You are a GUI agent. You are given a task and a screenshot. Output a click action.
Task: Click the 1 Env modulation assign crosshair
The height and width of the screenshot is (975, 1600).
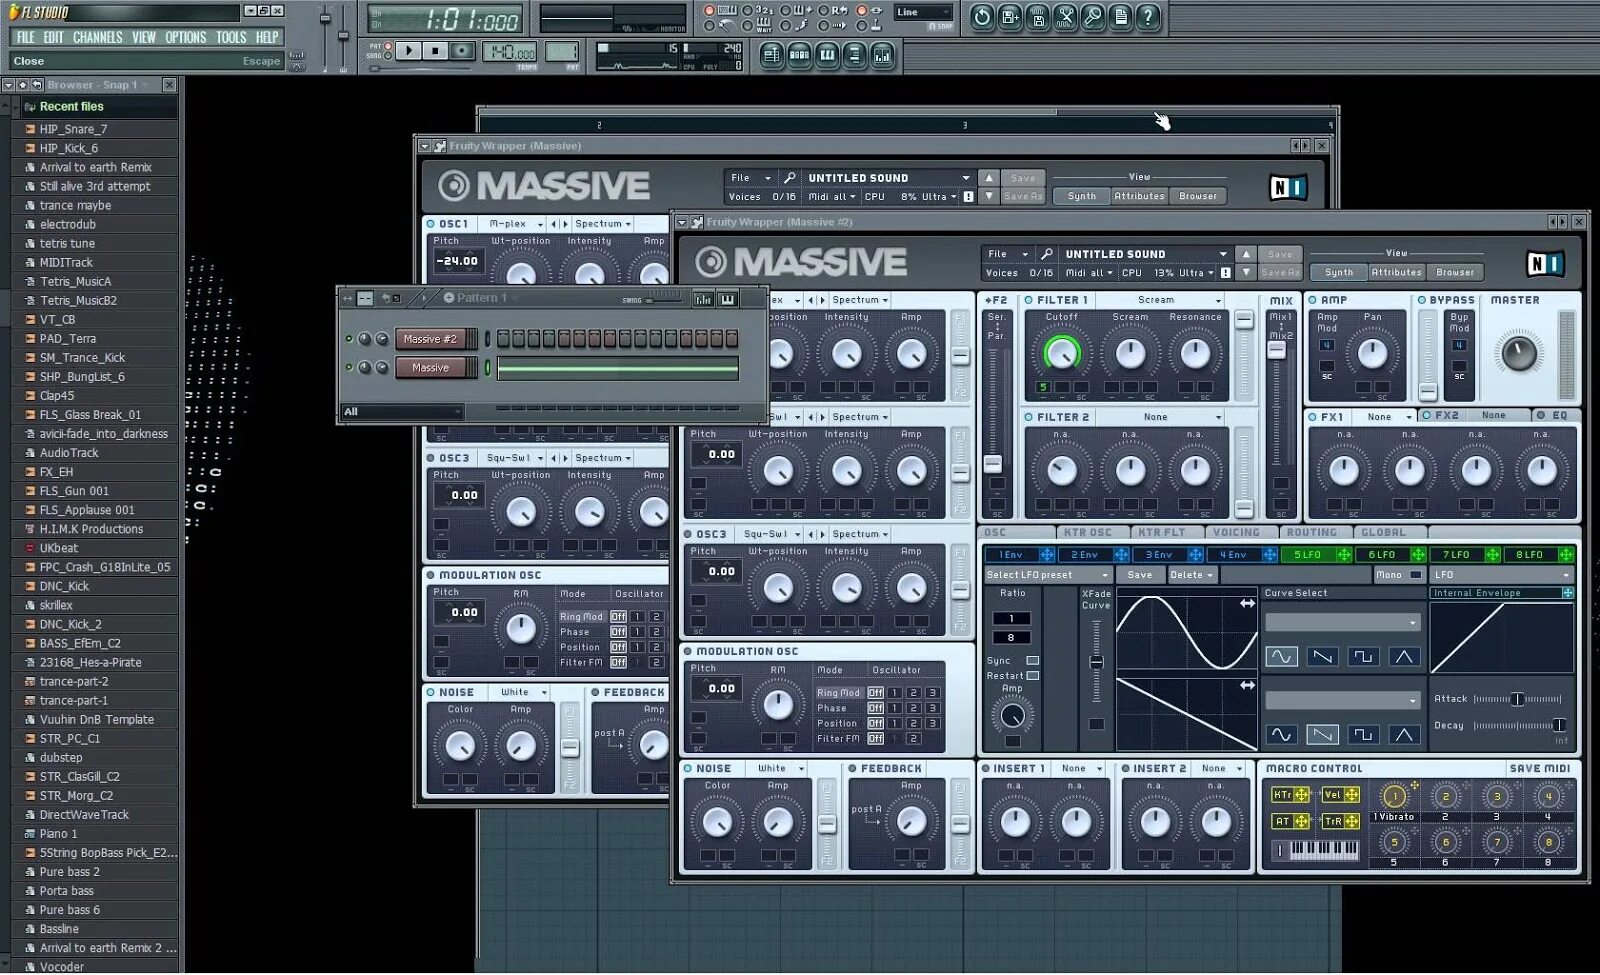(x=1047, y=555)
